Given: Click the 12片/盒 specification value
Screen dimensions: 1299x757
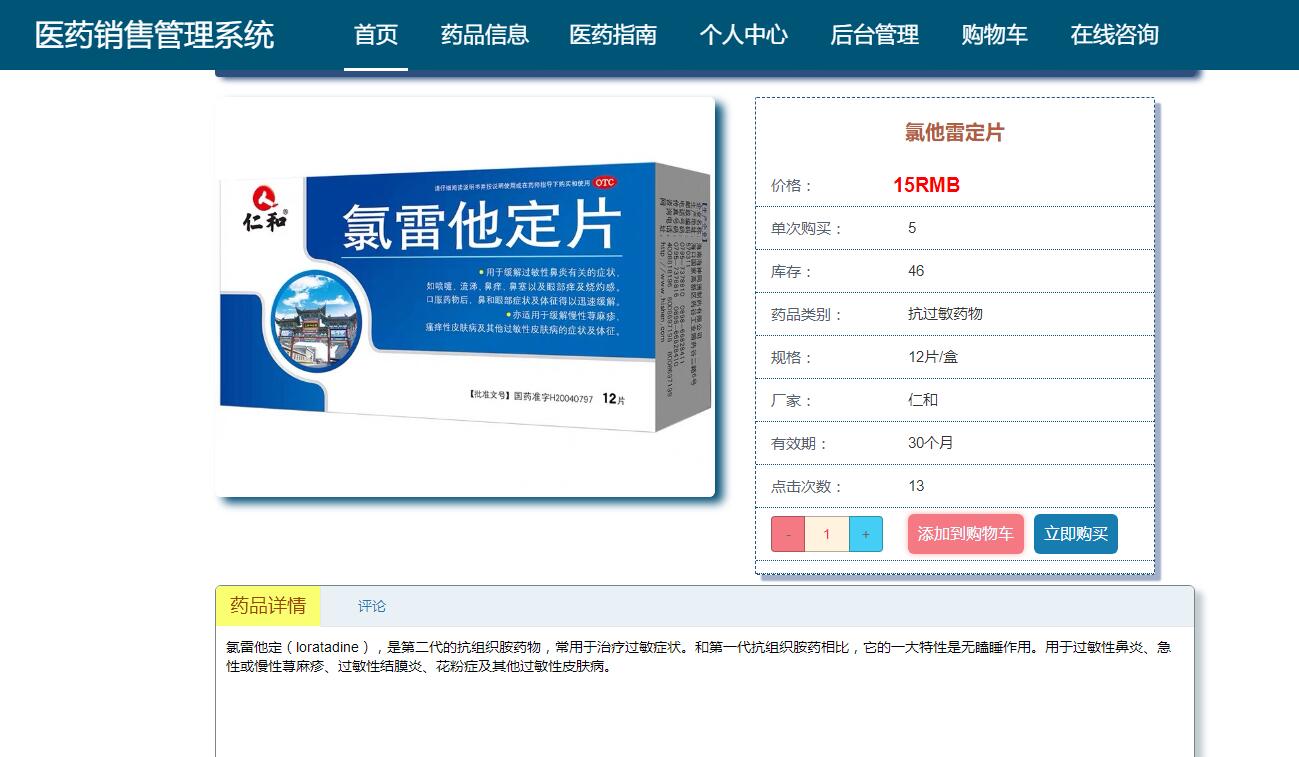Looking at the screenshot, I should pos(933,357).
